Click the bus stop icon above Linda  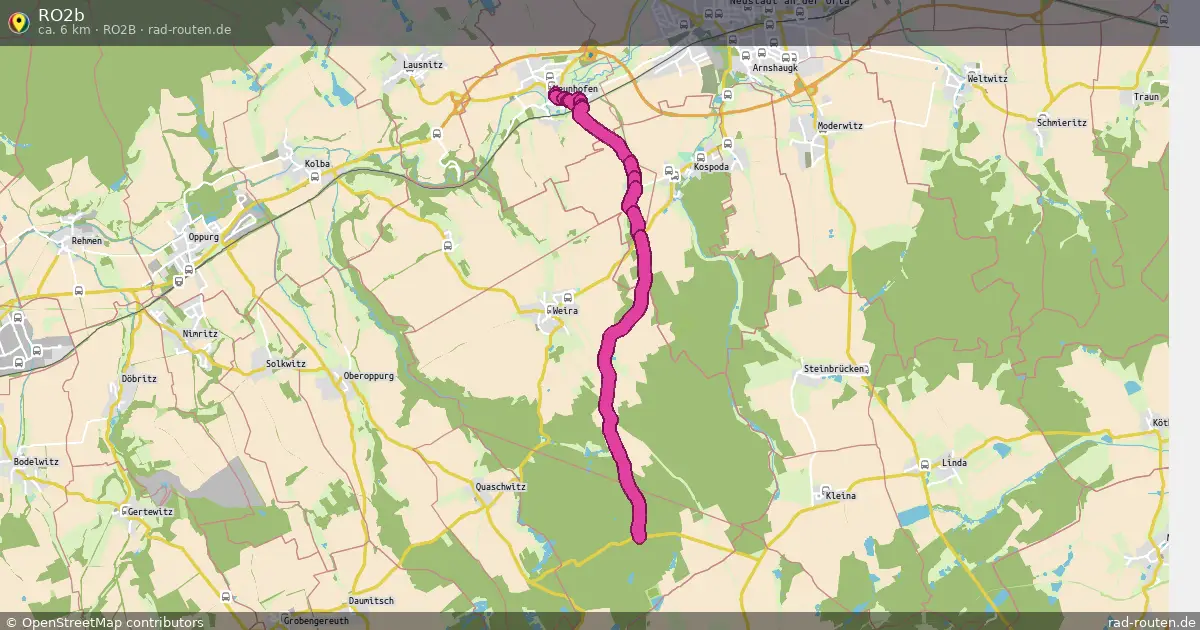(x=924, y=465)
